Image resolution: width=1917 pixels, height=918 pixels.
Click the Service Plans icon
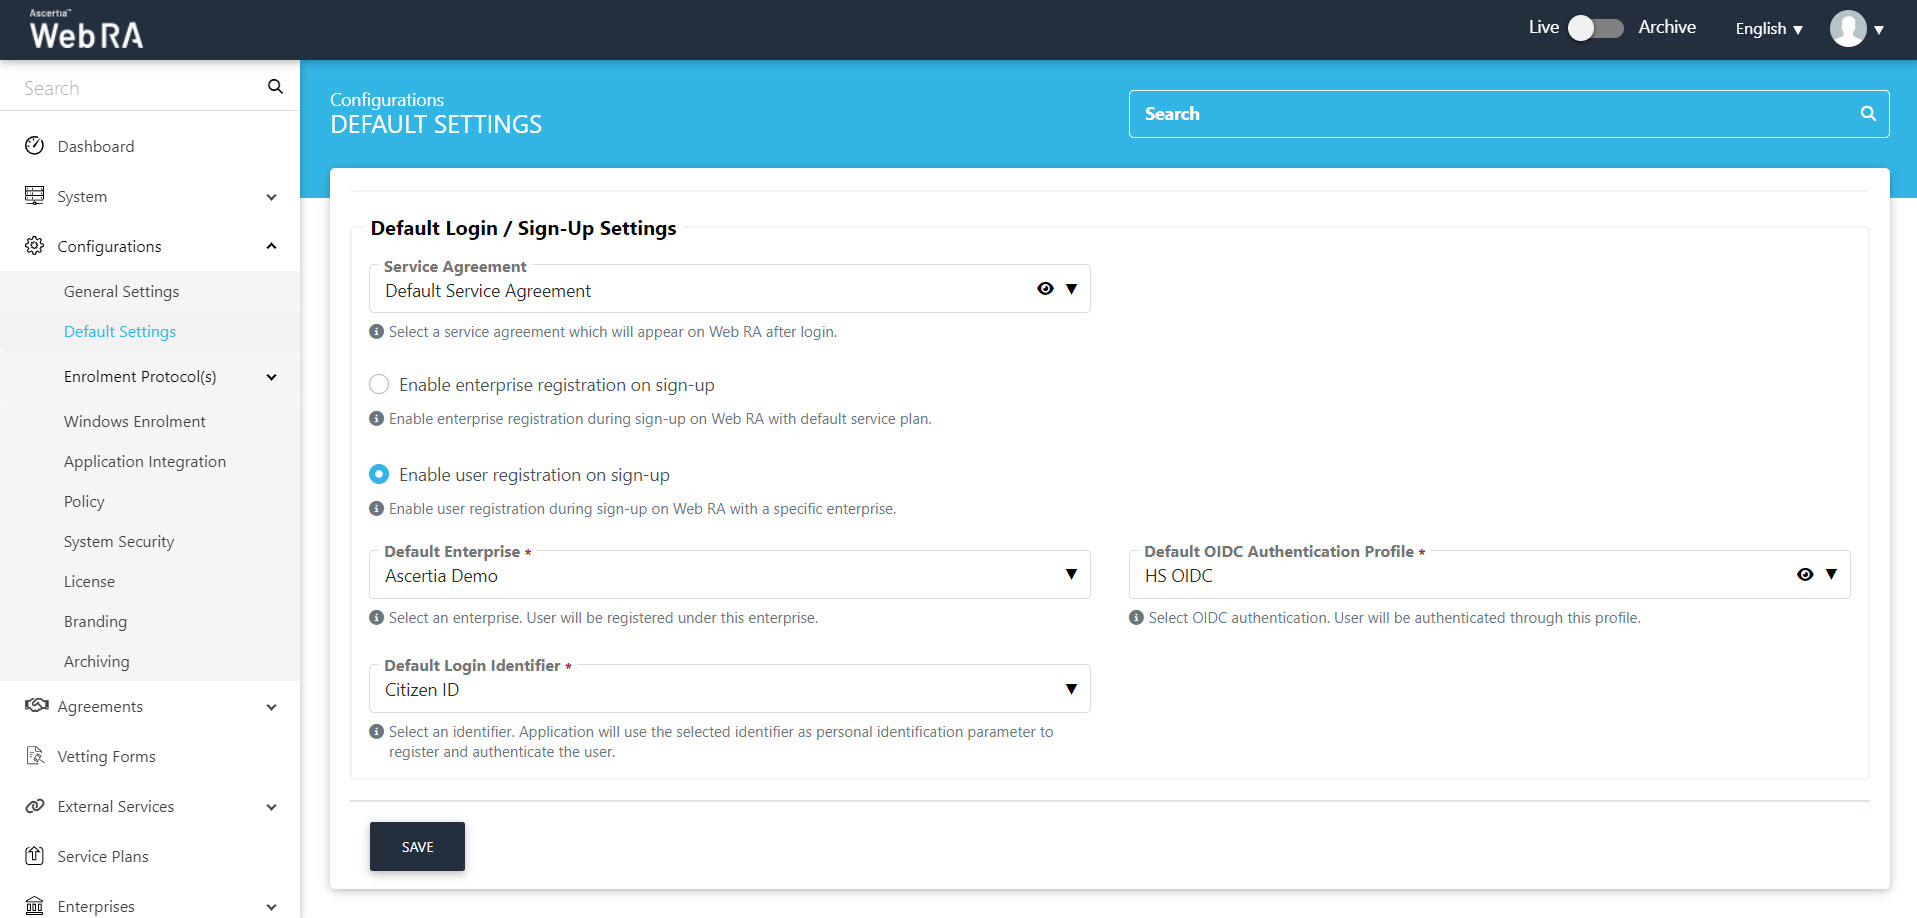[35, 856]
